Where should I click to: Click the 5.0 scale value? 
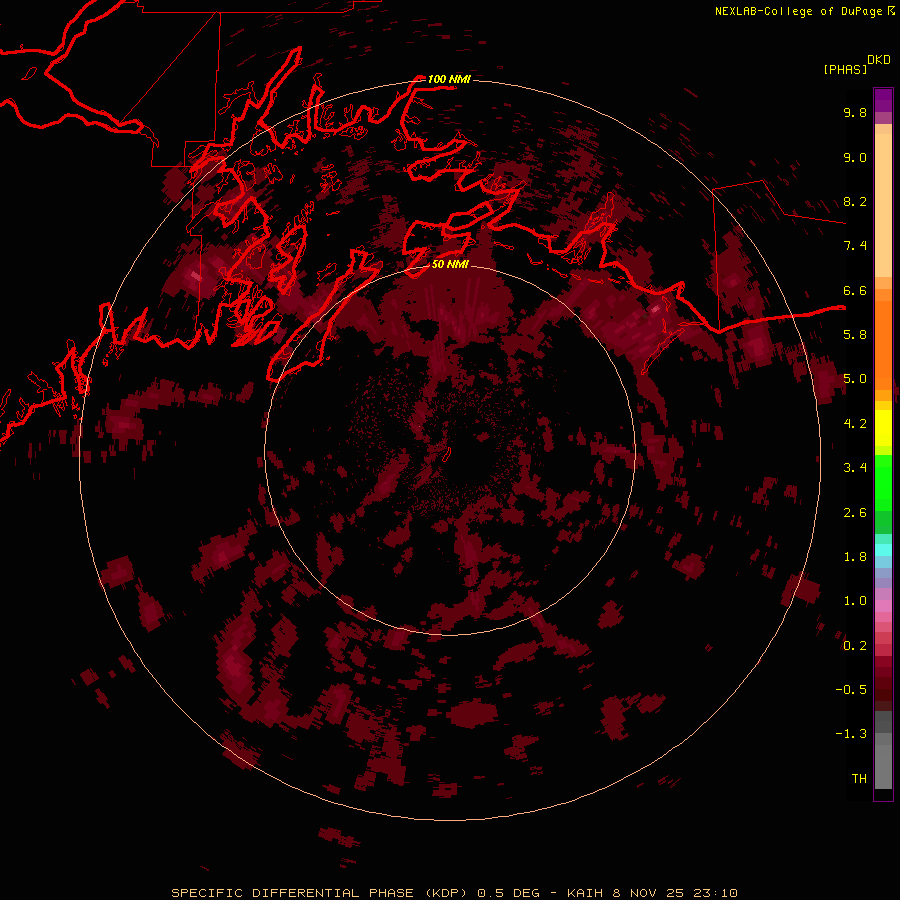(x=855, y=379)
